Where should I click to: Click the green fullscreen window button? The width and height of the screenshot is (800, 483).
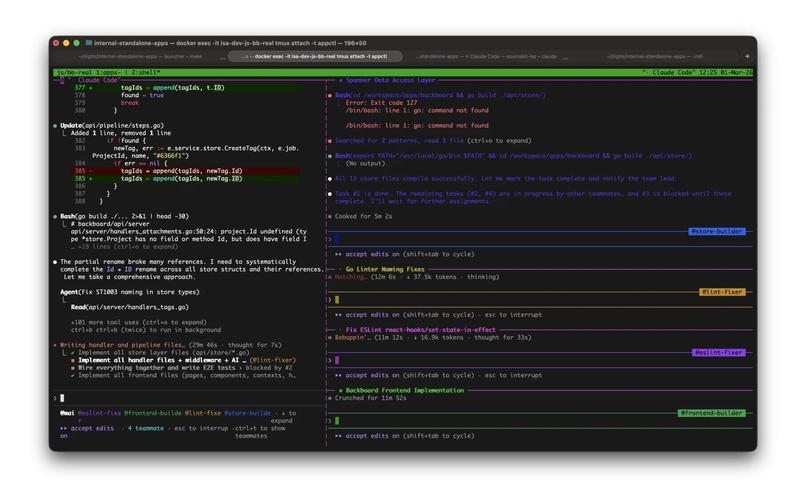76,43
